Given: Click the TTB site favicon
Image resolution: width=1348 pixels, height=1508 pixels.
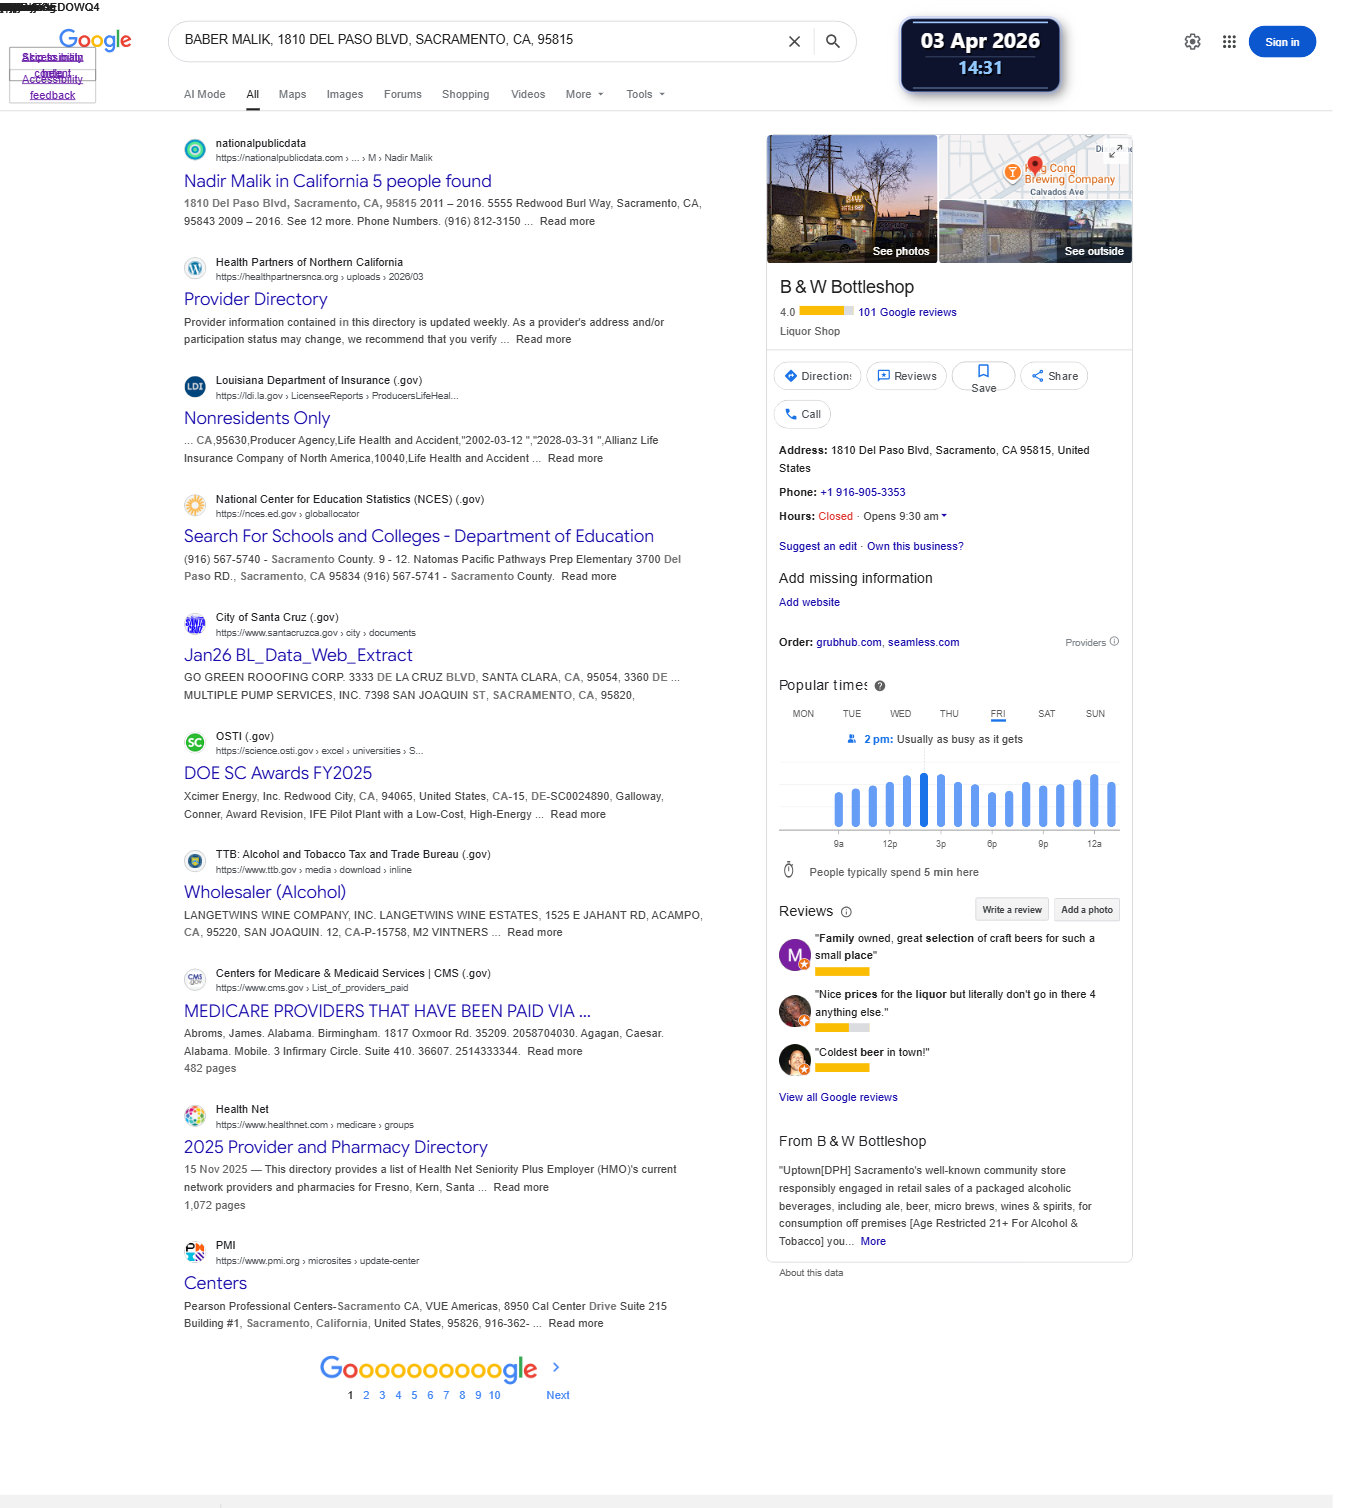Looking at the screenshot, I should tap(195, 861).
